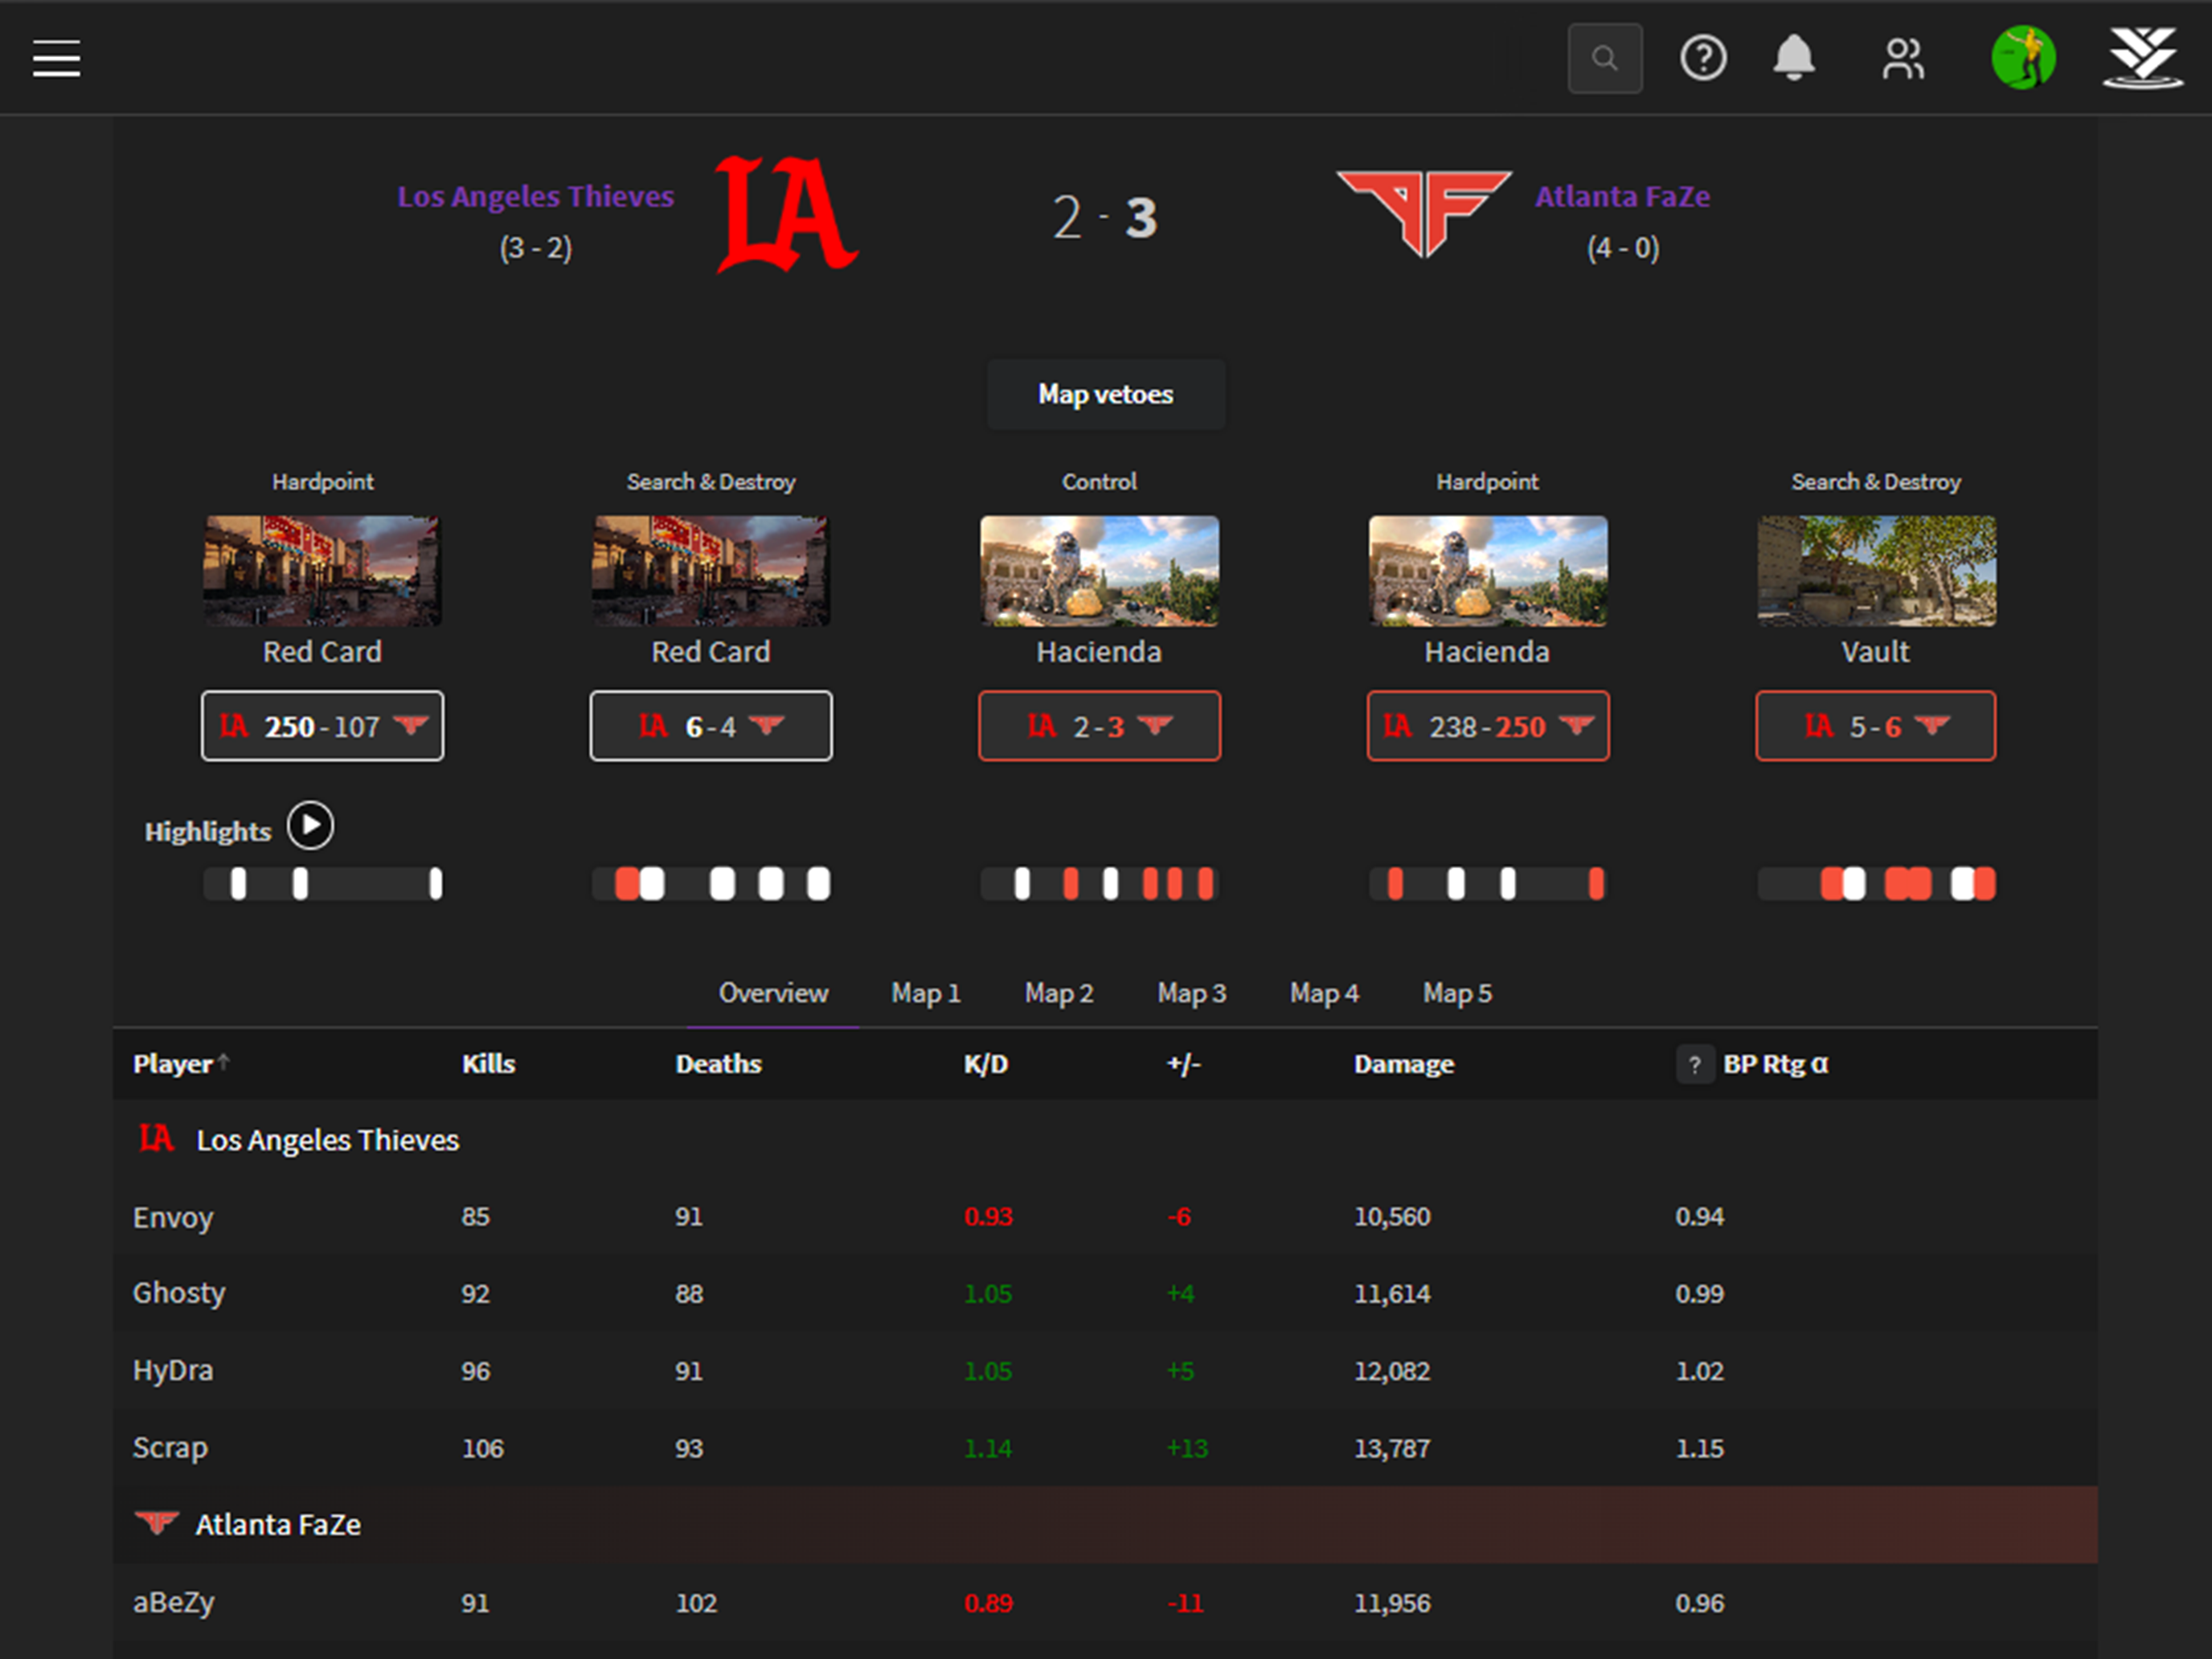Expand the Red Card 250-107 score box
Image resolution: width=2212 pixels, height=1659 pixels.
(322, 726)
